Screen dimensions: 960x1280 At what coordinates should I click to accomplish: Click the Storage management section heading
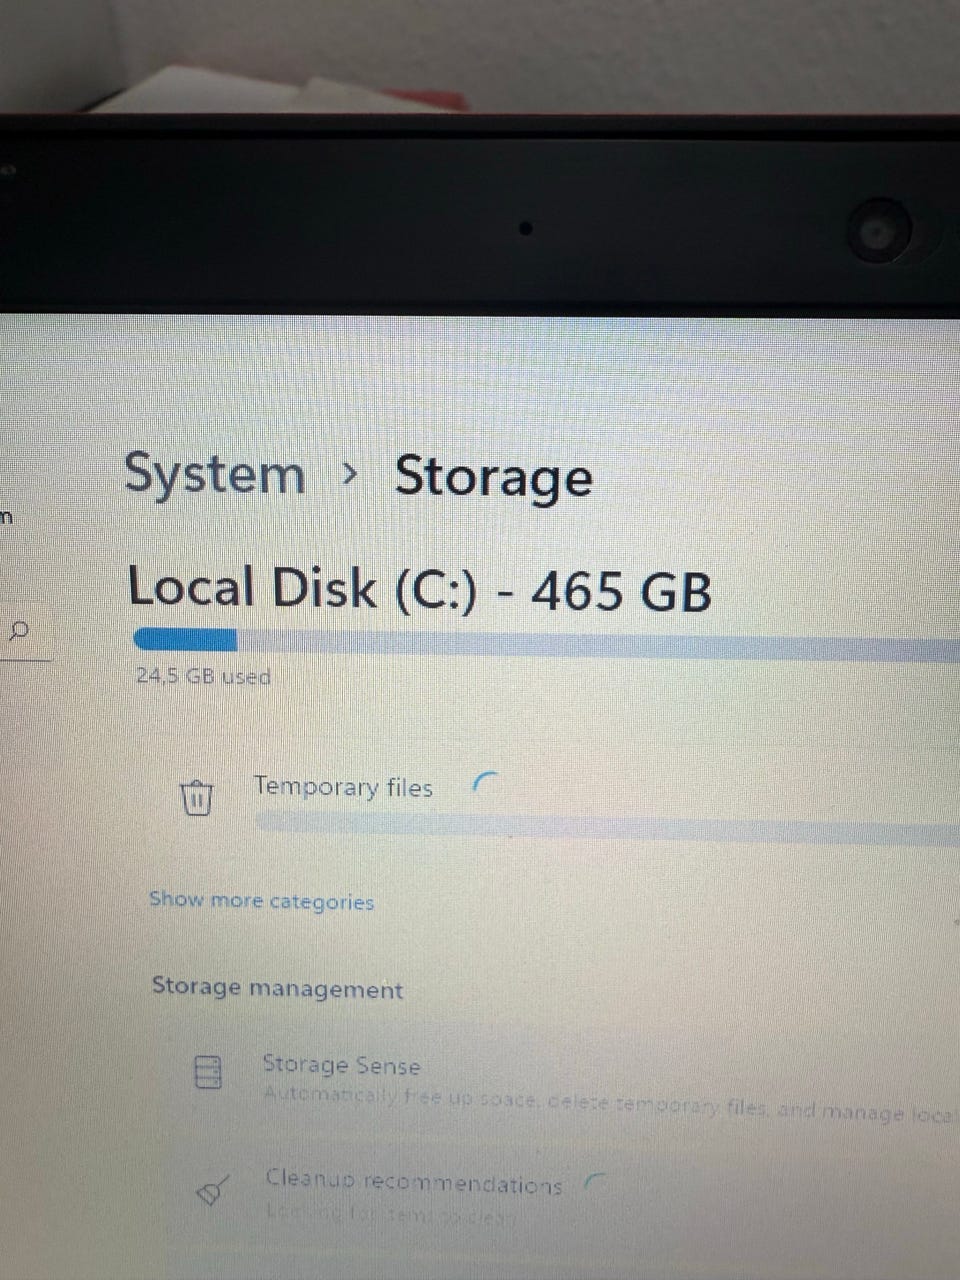[x=277, y=988]
